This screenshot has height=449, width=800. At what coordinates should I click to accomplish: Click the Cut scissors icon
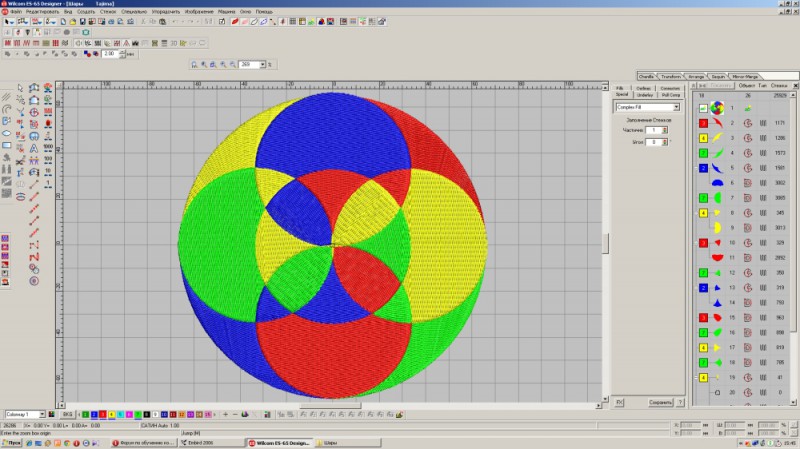click(x=143, y=21)
